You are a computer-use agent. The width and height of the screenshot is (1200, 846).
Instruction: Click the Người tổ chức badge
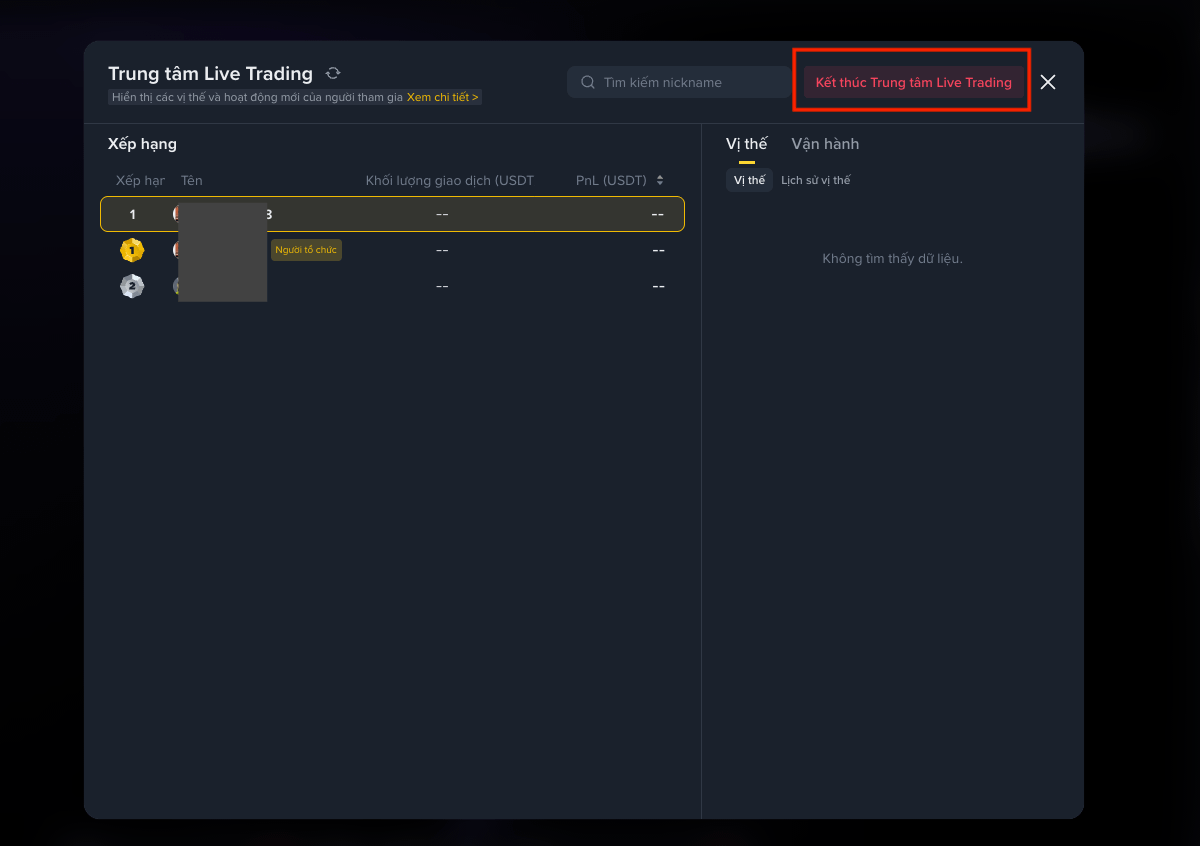[x=306, y=250]
